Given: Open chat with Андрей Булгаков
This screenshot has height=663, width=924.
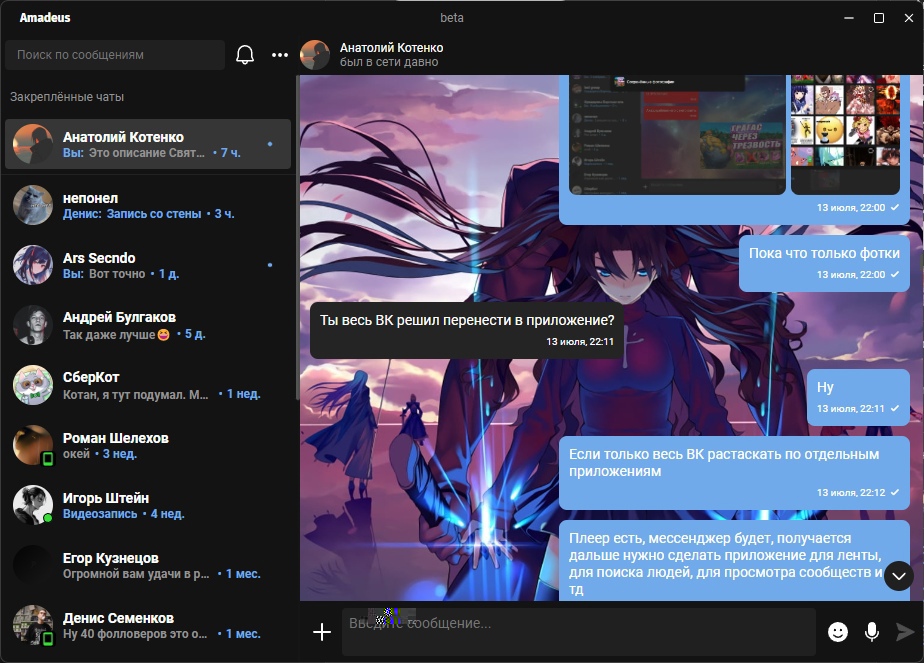Looking at the screenshot, I should [x=148, y=325].
